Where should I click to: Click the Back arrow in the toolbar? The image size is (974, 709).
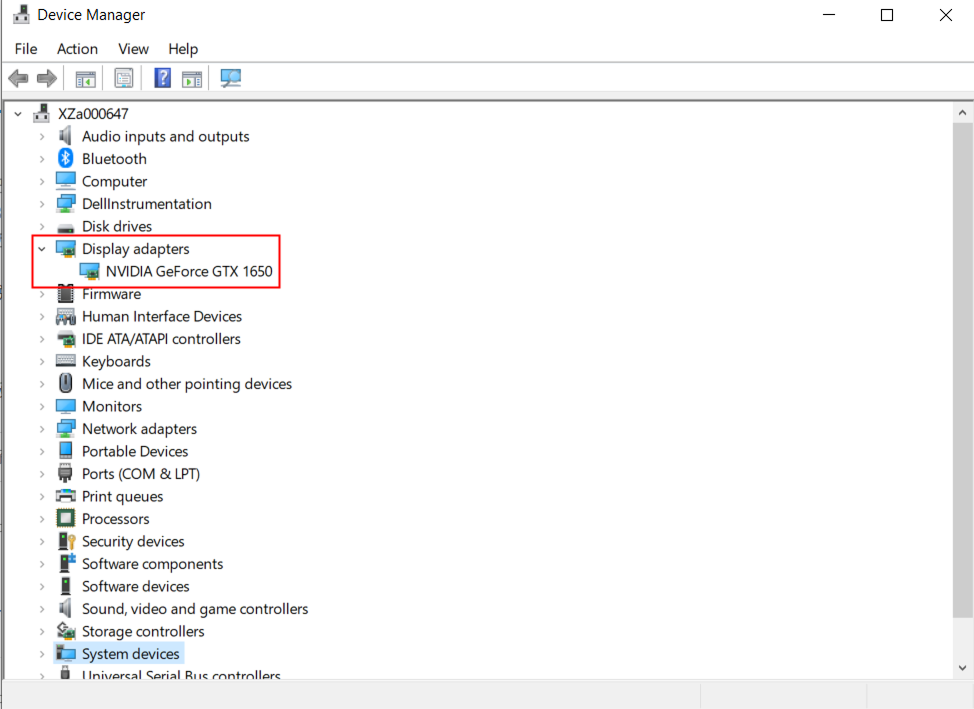pyautogui.click(x=18, y=78)
